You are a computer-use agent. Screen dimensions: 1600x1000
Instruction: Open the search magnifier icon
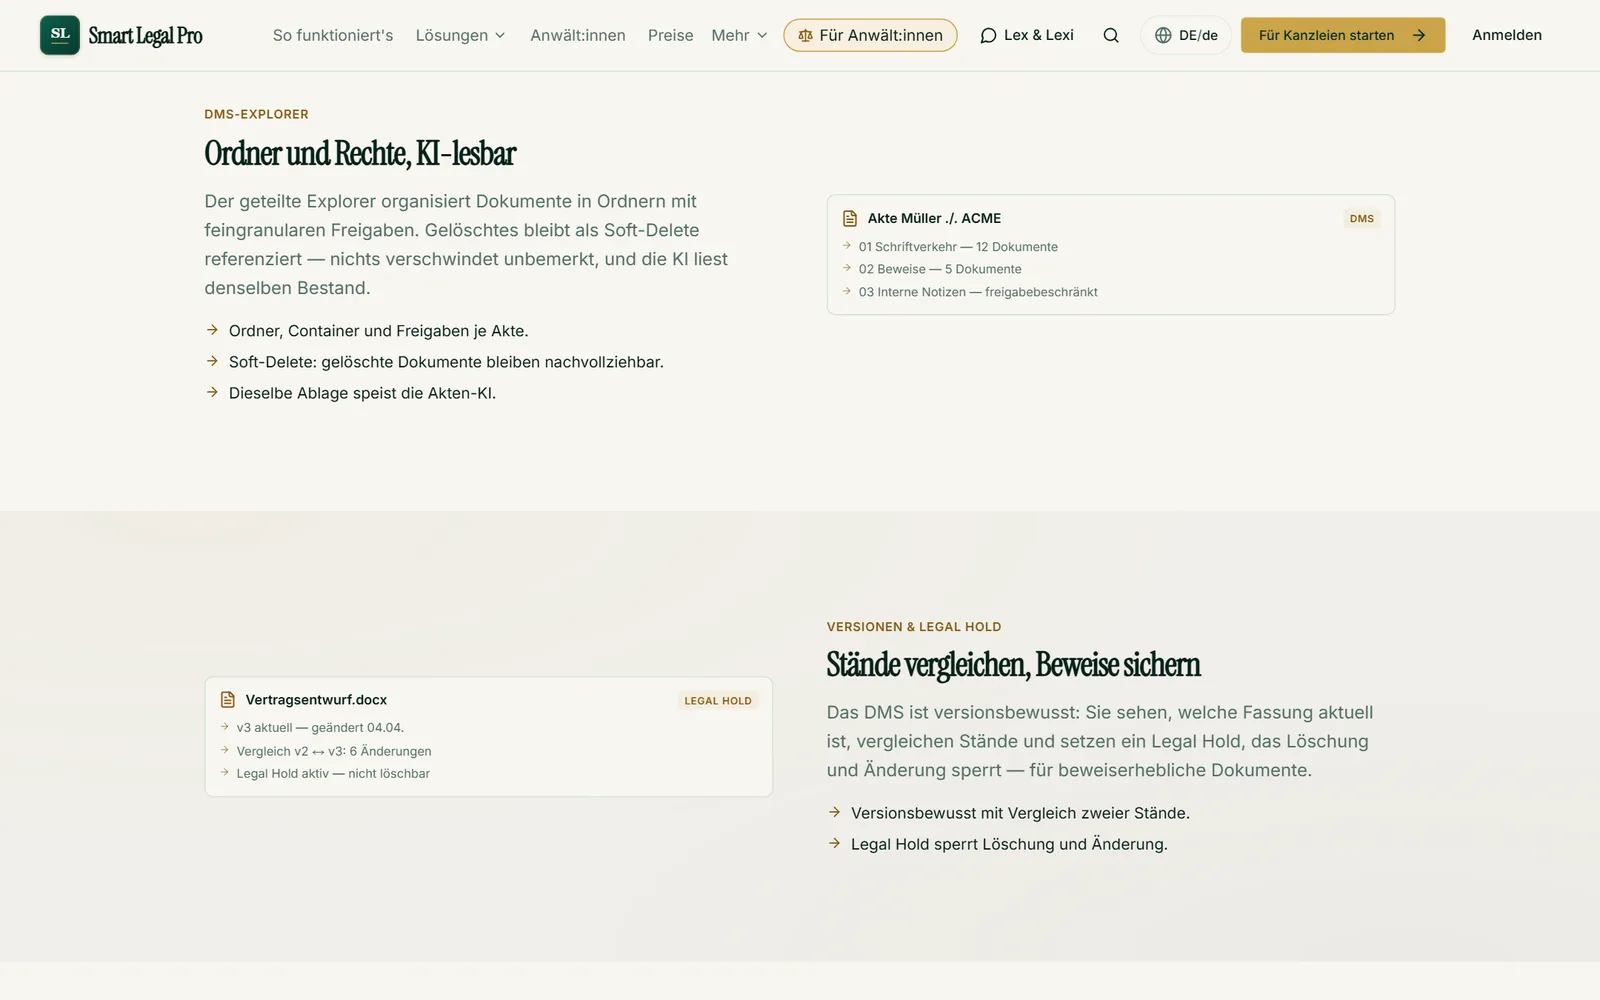coord(1111,35)
